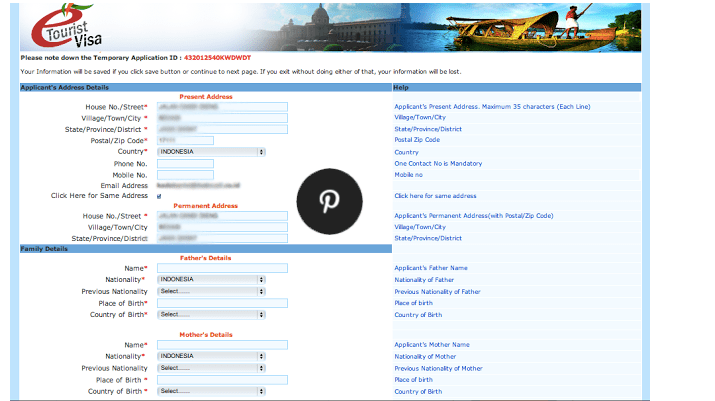
Task: Click the present State/Province/District field
Action: pyautogui.click(x=221, y=129)
